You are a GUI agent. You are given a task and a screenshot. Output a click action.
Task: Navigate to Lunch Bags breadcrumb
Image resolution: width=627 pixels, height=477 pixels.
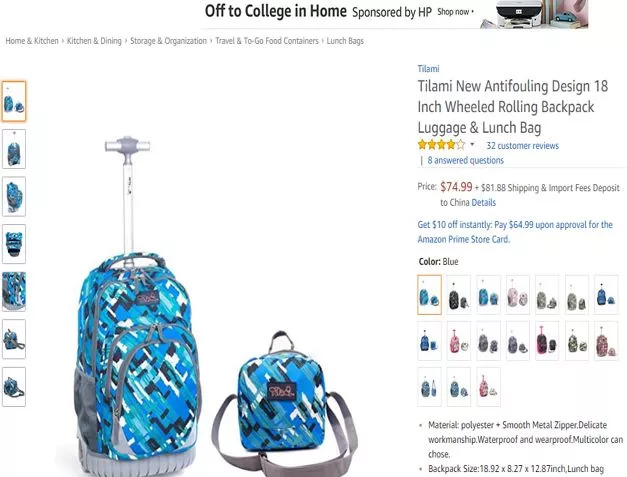[x=345, y=41]
